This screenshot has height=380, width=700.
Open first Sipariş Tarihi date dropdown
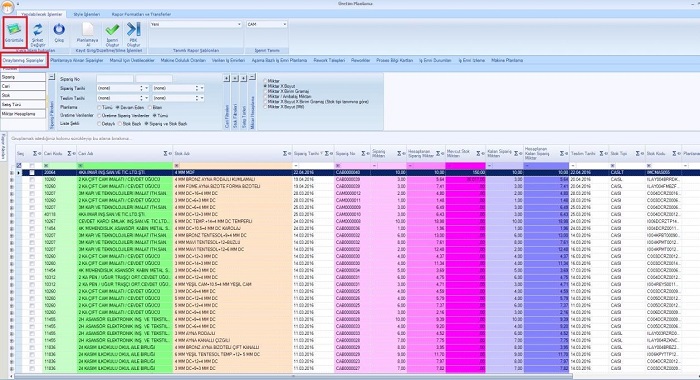(146, 88)
